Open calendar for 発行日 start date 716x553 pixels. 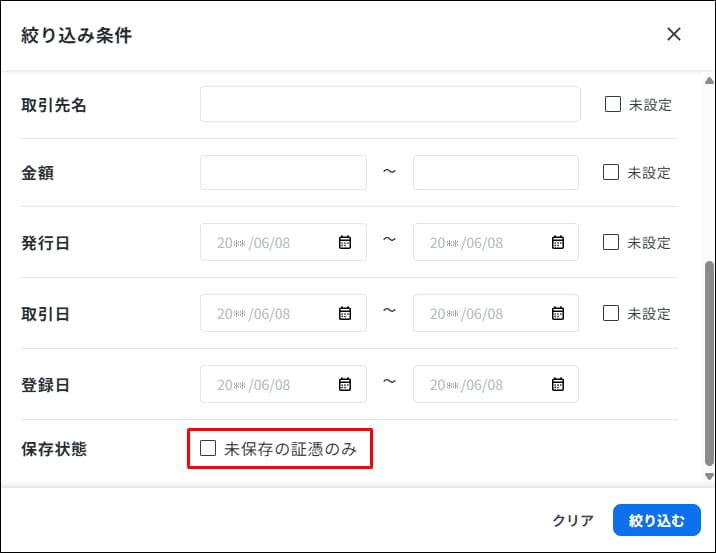pyautogui.click(x=345, y=242)
